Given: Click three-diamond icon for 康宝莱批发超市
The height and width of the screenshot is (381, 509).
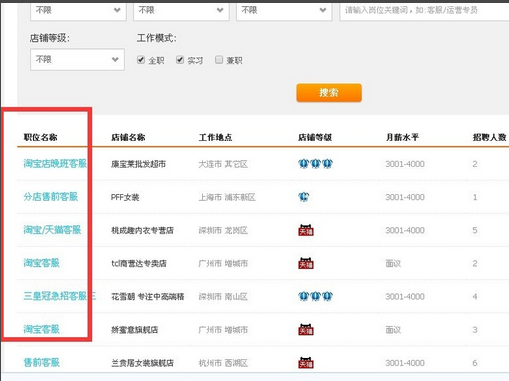Looking at the screenshot, I should [x=315, y=164].
